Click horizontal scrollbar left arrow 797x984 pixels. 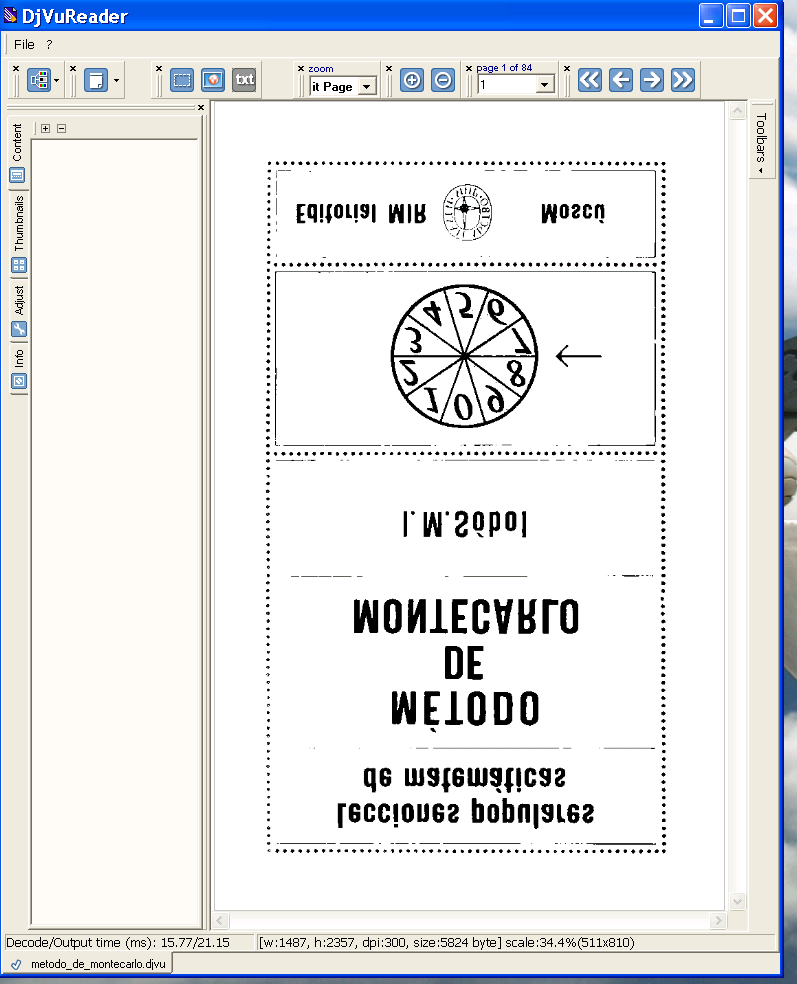click(x=220, y=921)
